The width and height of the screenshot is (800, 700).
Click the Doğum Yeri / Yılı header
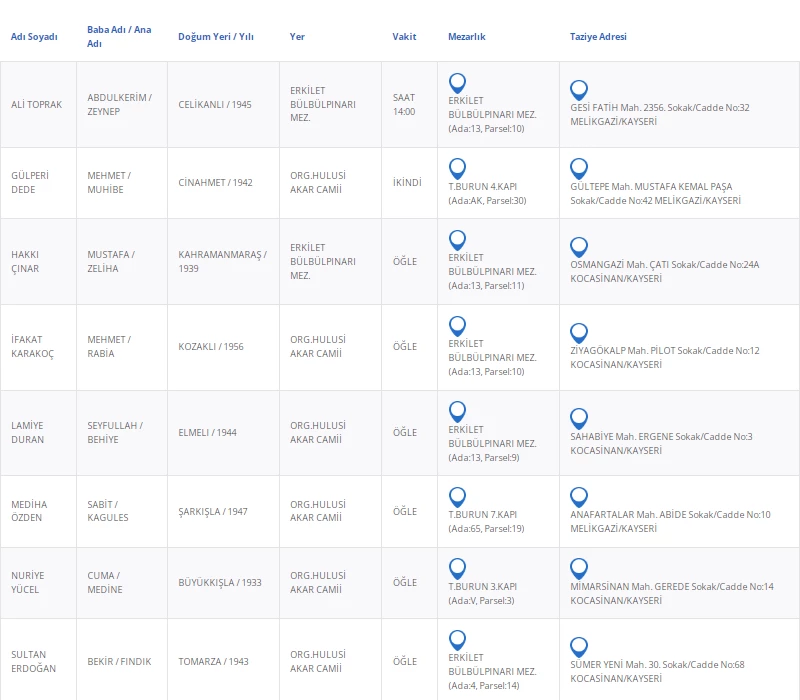pos(215,37)
